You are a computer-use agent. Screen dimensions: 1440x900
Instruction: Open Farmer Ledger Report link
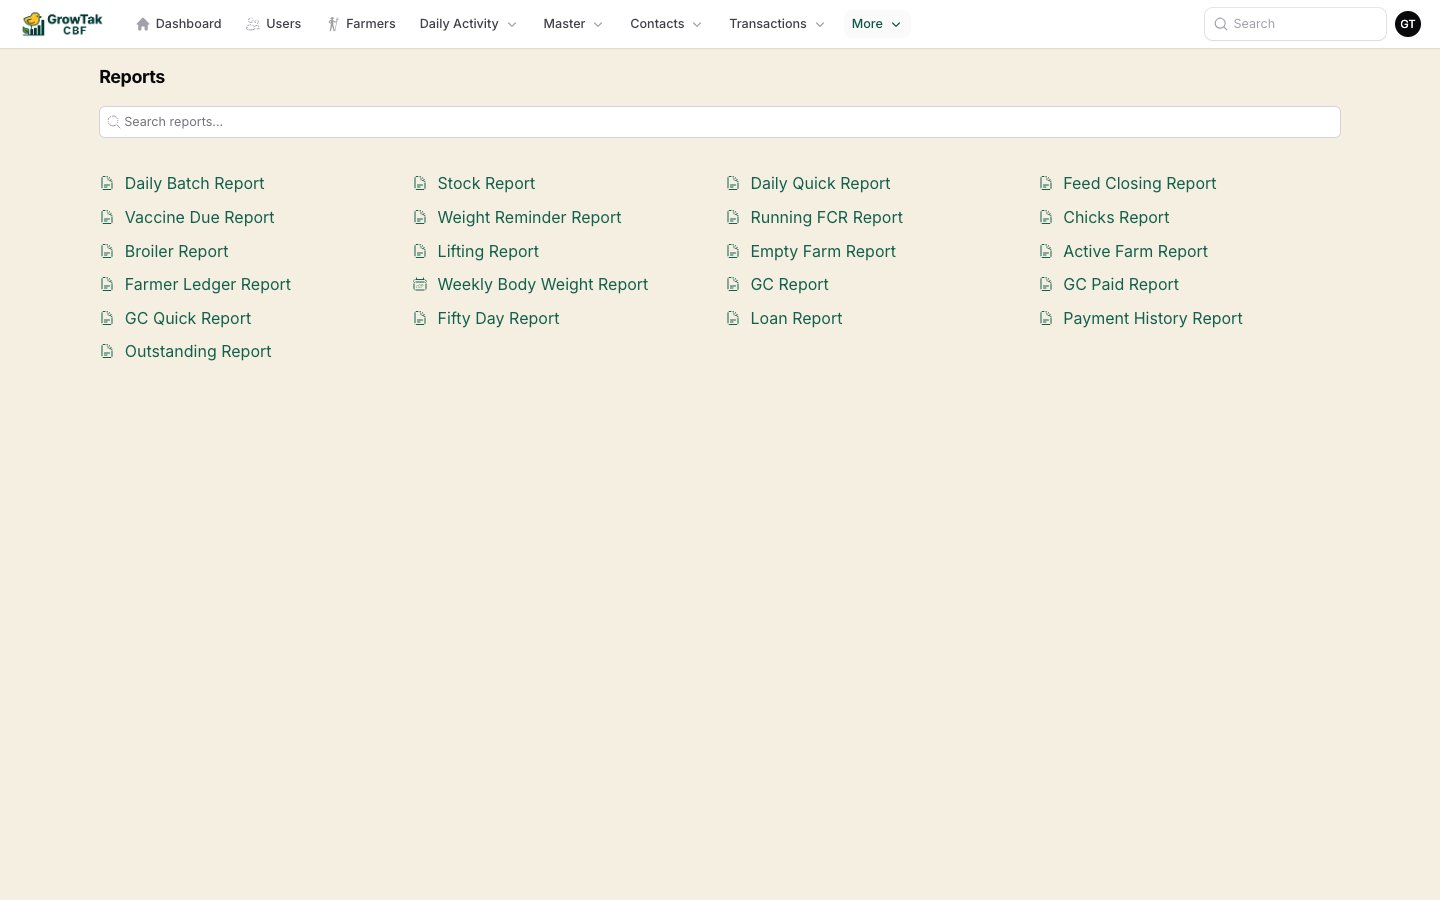207,285
